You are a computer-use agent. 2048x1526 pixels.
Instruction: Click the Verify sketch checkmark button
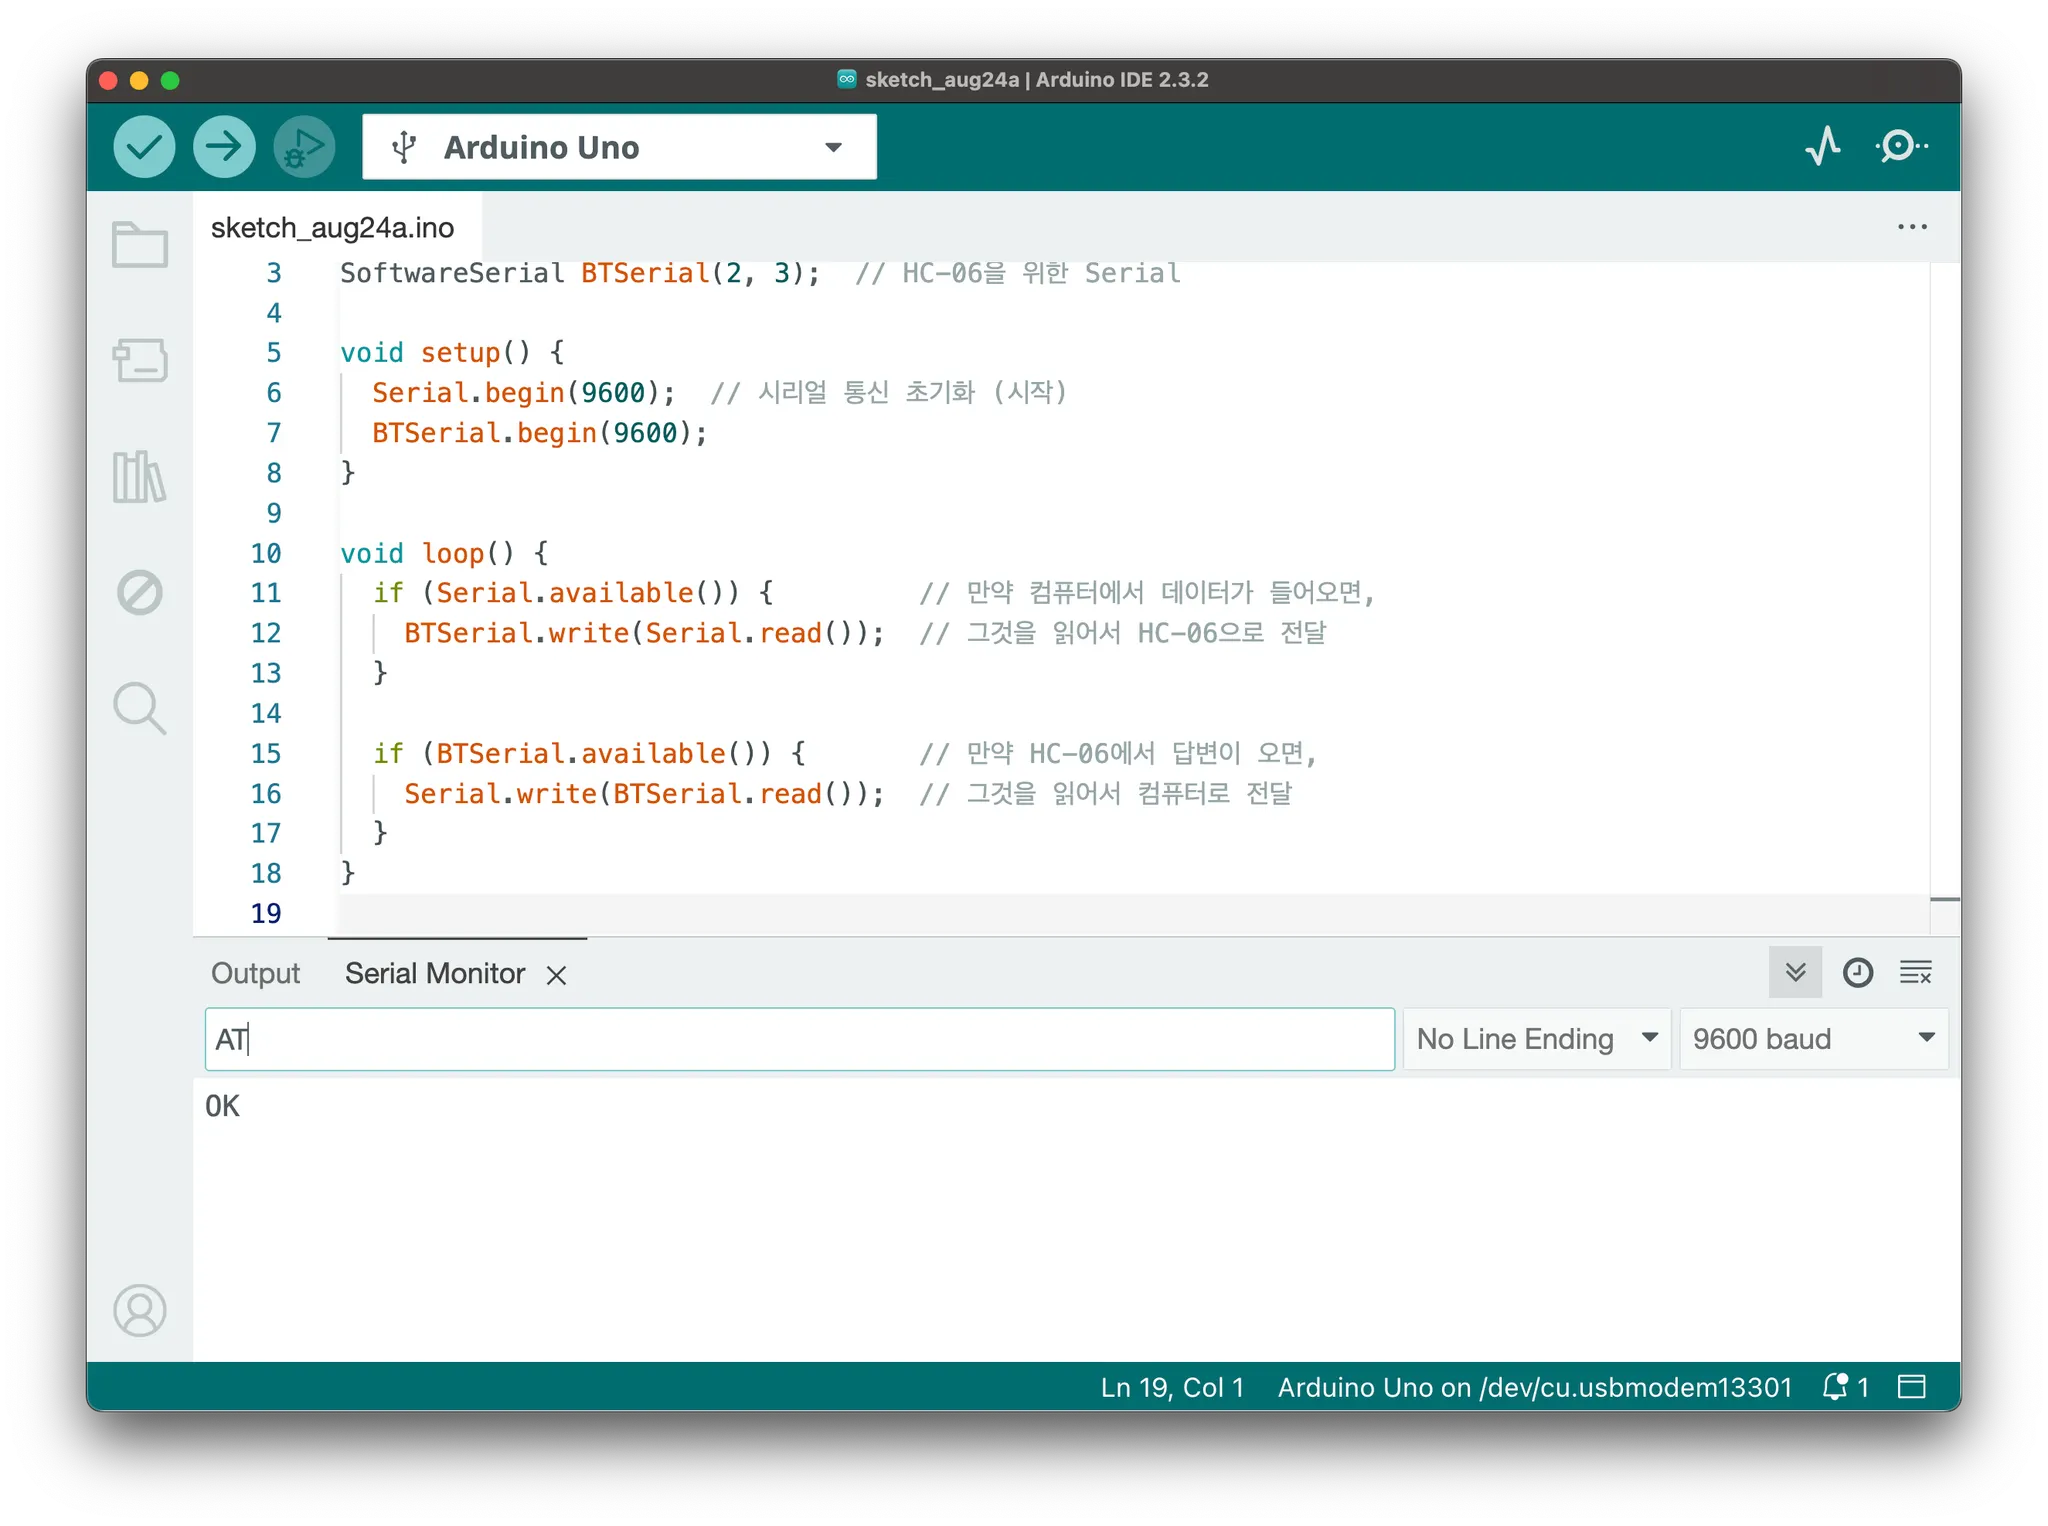[x=144, y=147]
